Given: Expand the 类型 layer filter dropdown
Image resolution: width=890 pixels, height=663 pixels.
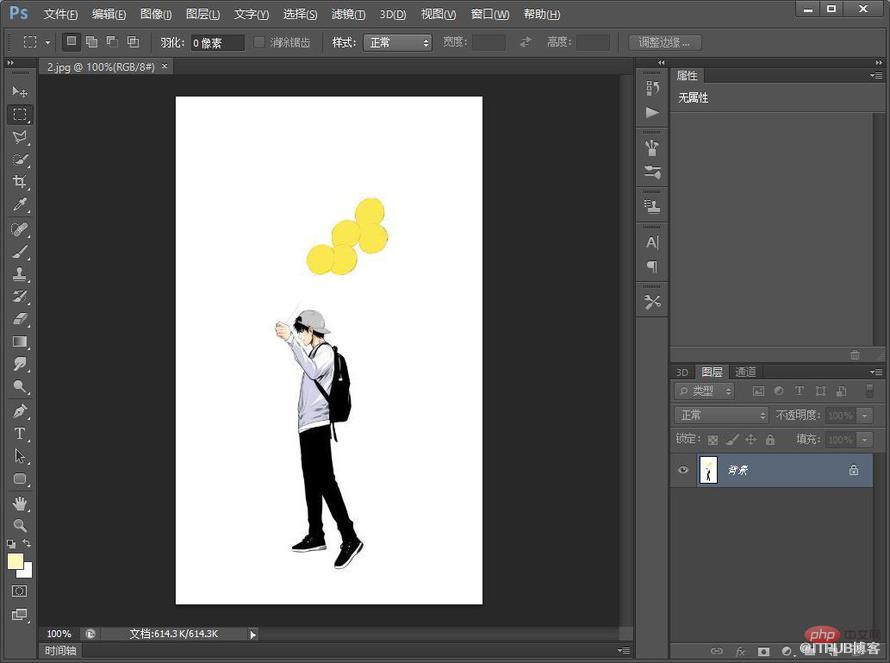Looking at the screenshot, I should 704,391.
